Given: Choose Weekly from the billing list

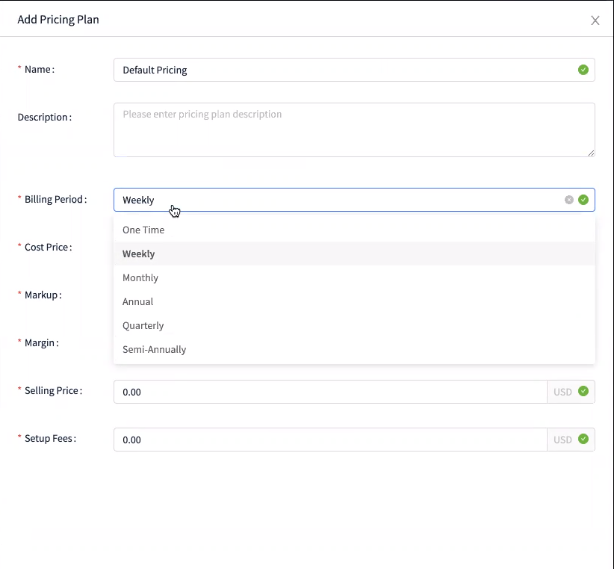Looking at the screenshot, I should point(139,254).
